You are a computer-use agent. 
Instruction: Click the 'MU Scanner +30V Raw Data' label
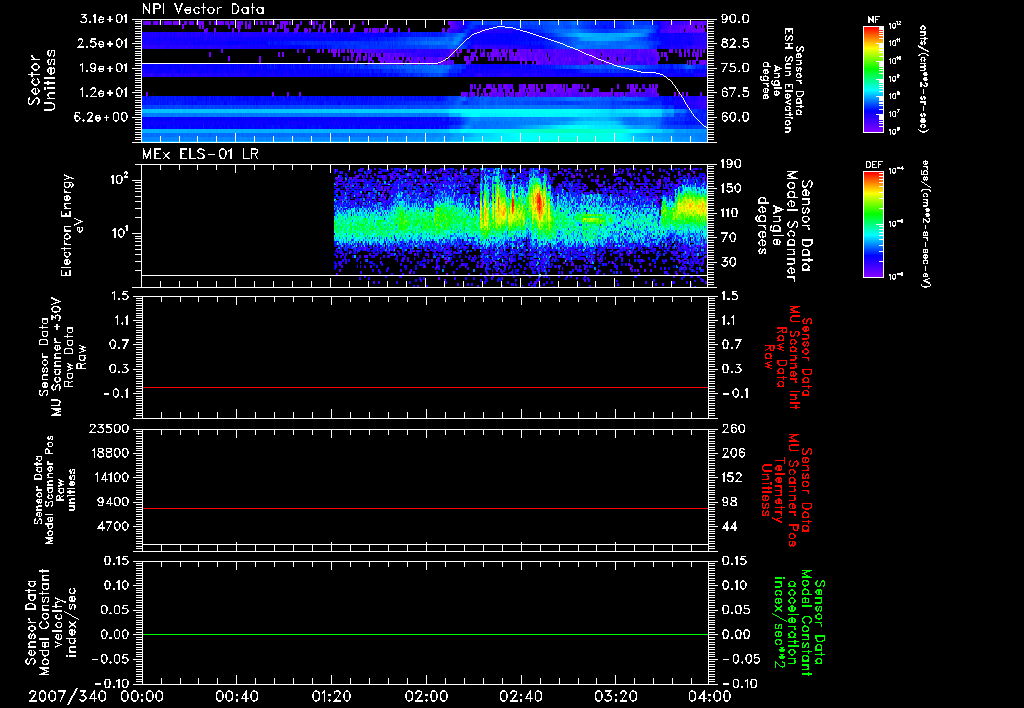click(x=63, y=357)
